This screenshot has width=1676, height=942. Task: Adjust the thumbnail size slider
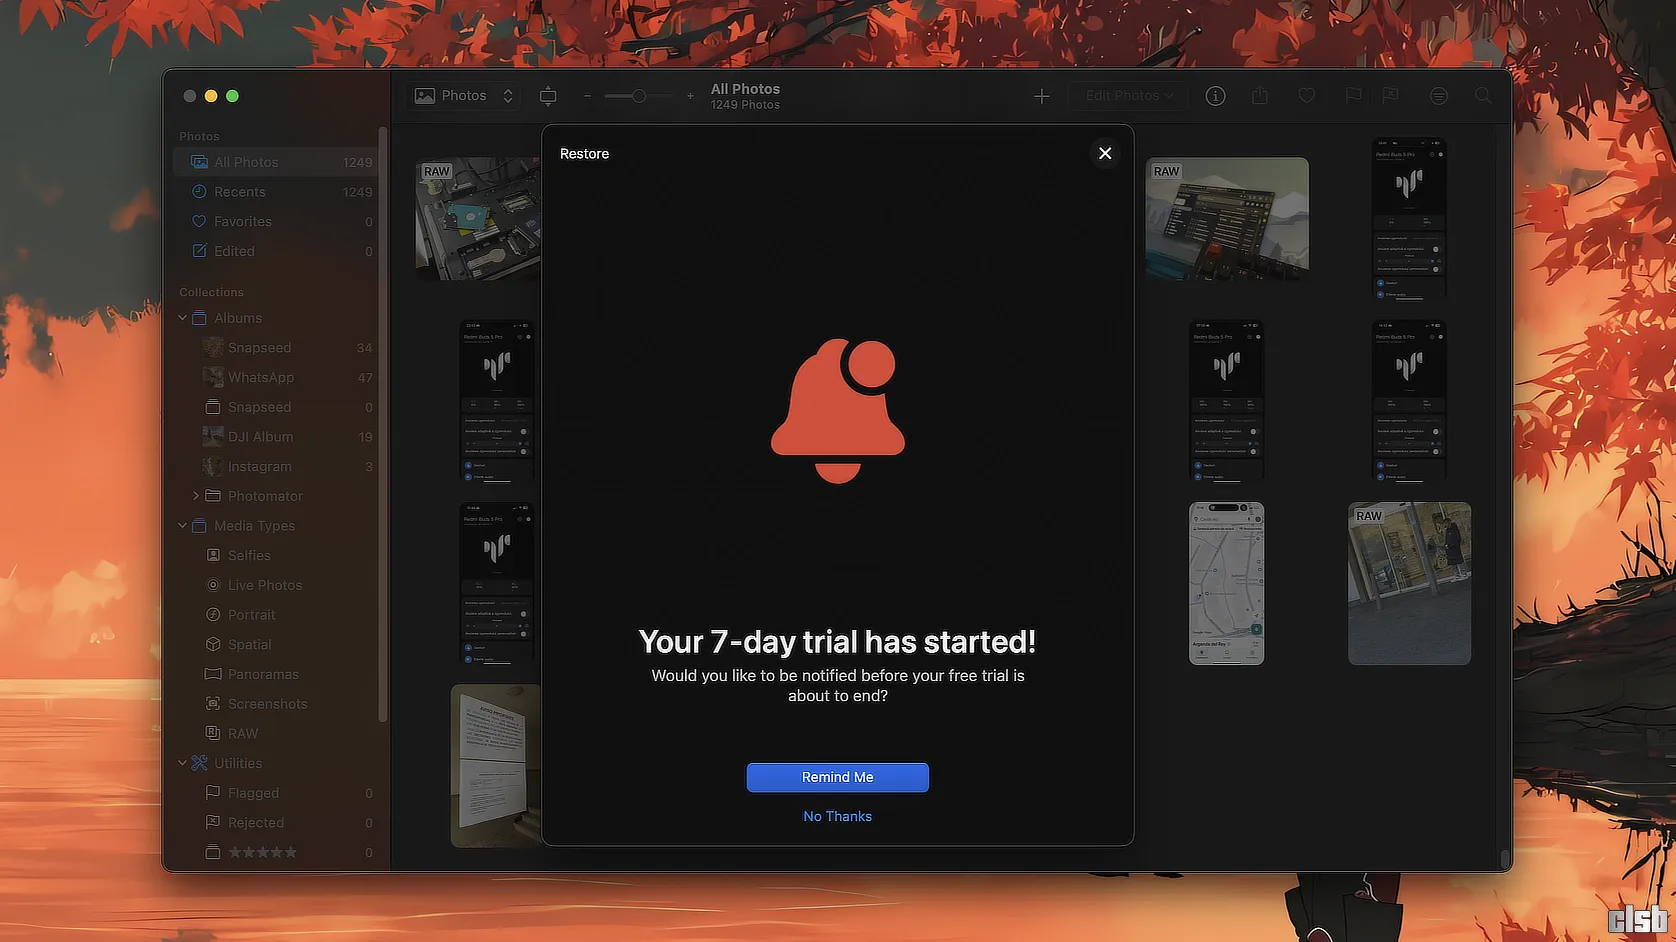tap(638, 96)
